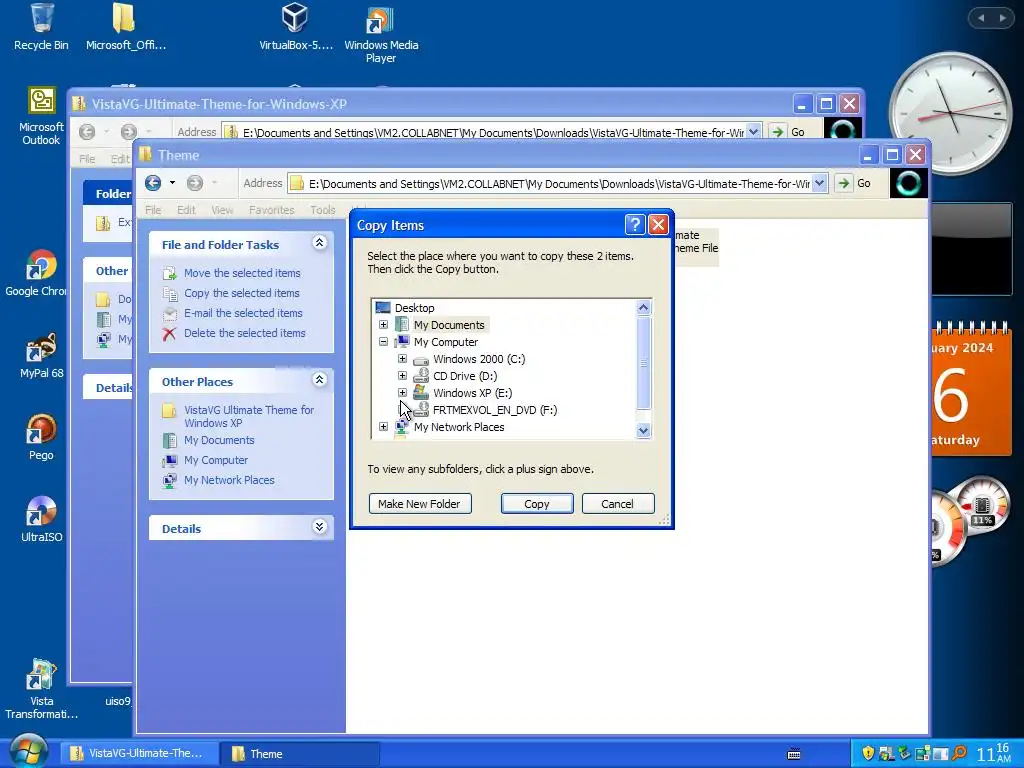1024x768 pixels.
Task: Click the security shield tray icon
Action: [x=868, y=753]
